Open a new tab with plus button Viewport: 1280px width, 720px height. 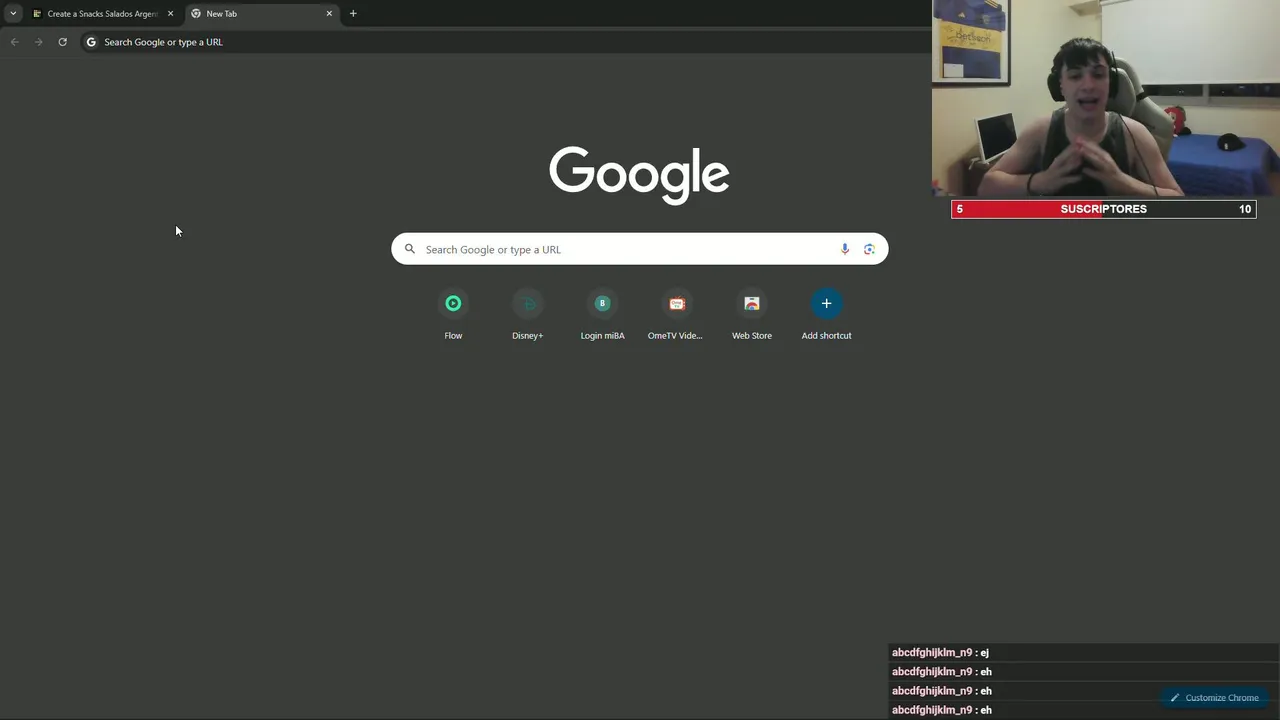coord(353,14)
